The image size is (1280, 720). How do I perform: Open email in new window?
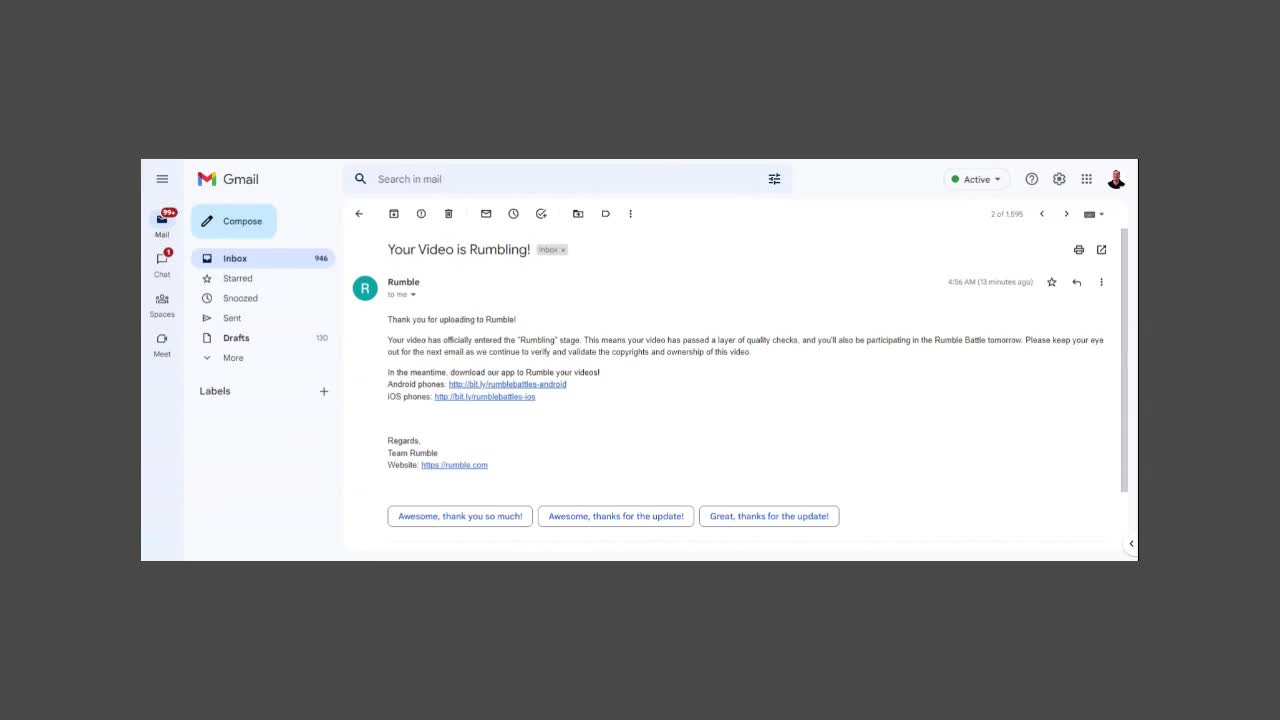(1102, 250)
